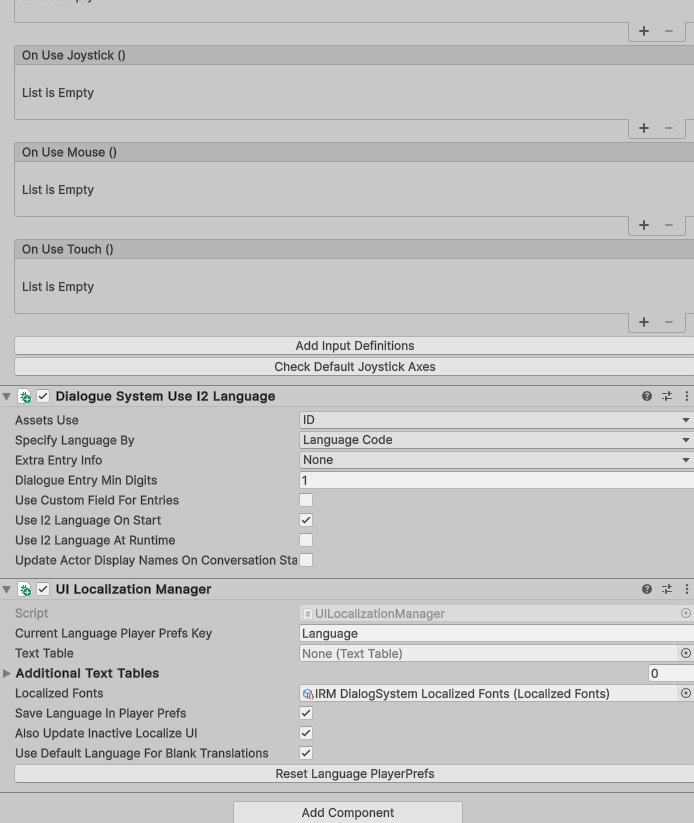Image resolution: width=694 pixels, height=823 pixels.
Task: Select the IRM DialogSystem Localized Fonts field
Action: click(x=489, y=693)
